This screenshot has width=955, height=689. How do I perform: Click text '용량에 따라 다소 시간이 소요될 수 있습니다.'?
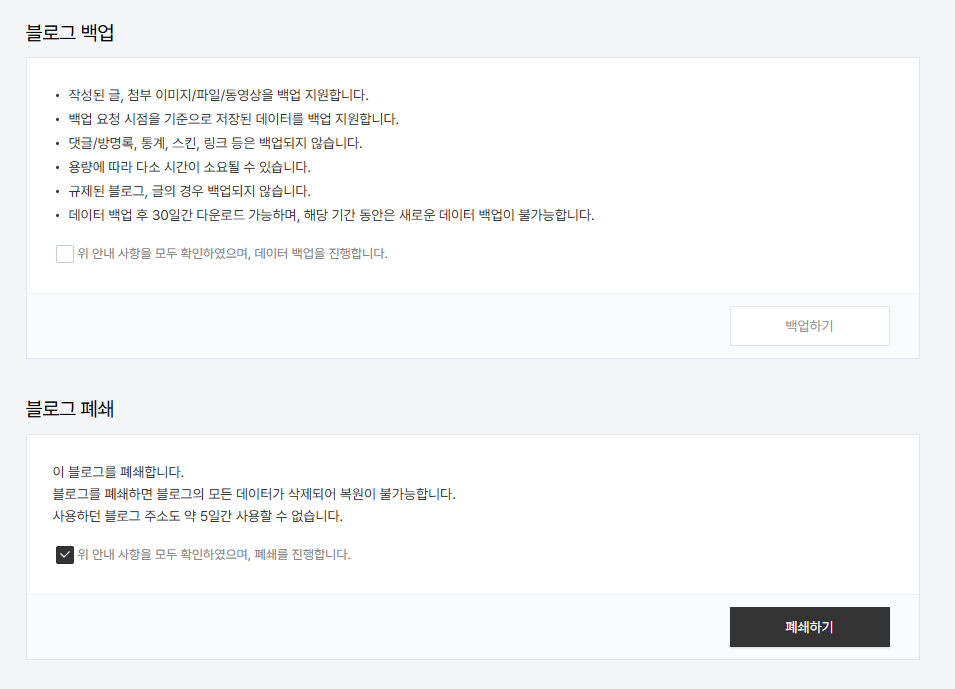click(x=189, y=167)
